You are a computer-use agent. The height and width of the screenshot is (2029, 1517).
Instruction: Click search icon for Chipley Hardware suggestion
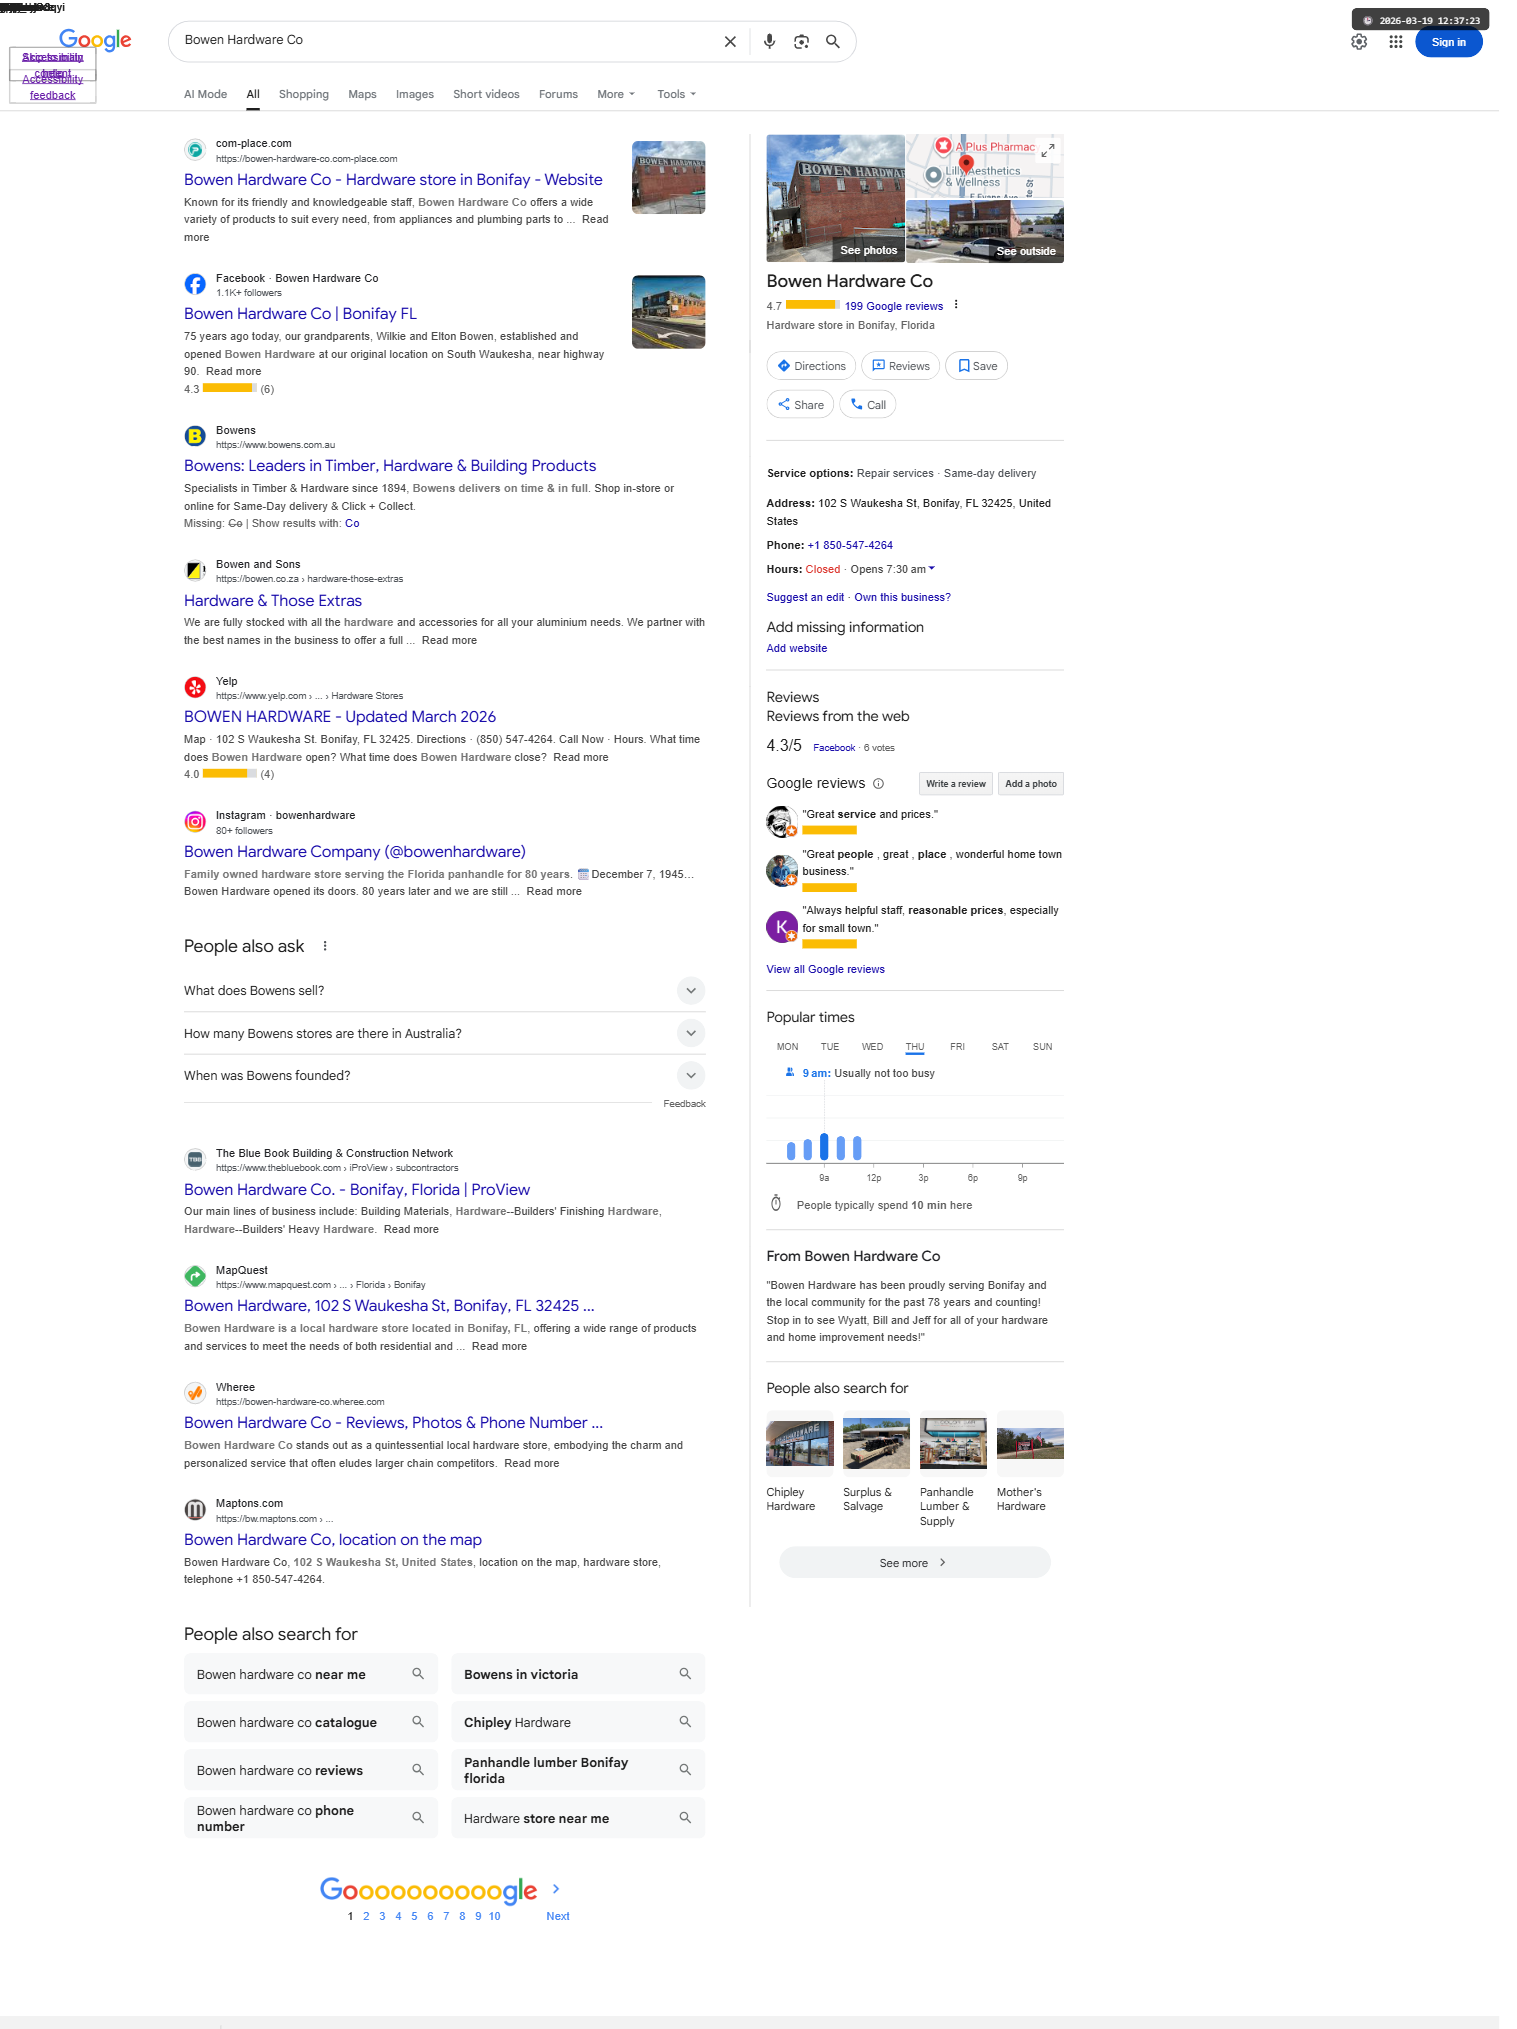pos(685,1722)
